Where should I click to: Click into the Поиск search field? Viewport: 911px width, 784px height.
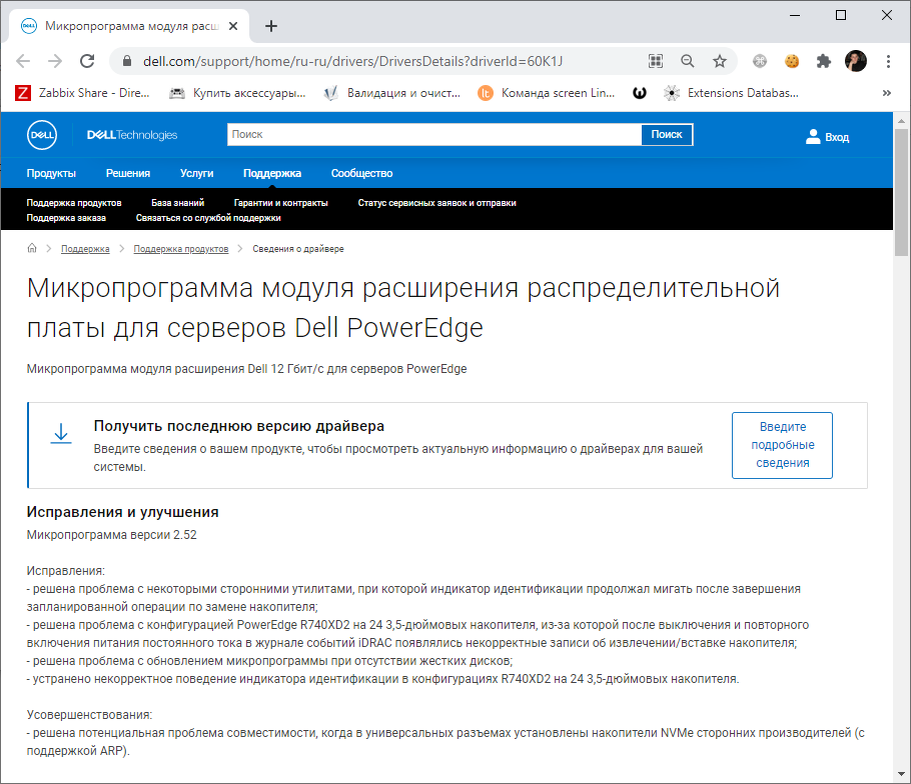(434, 134)
